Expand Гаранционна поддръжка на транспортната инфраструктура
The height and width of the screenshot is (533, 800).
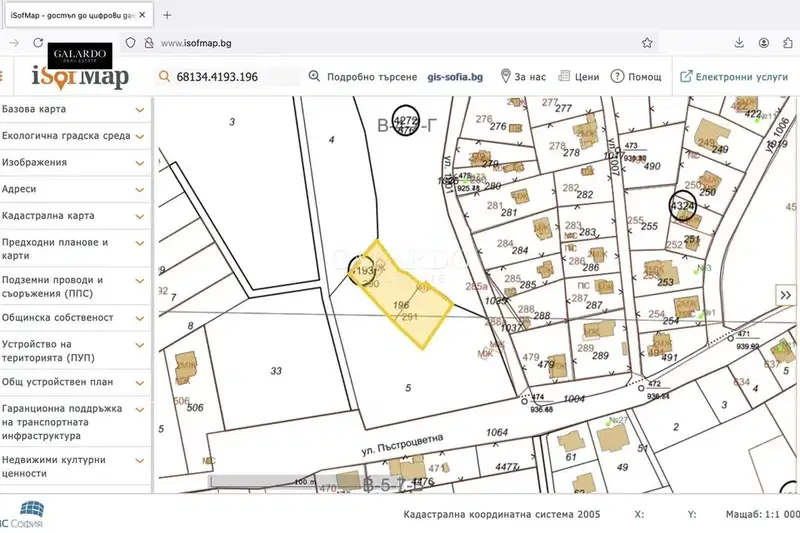(74, 422)
